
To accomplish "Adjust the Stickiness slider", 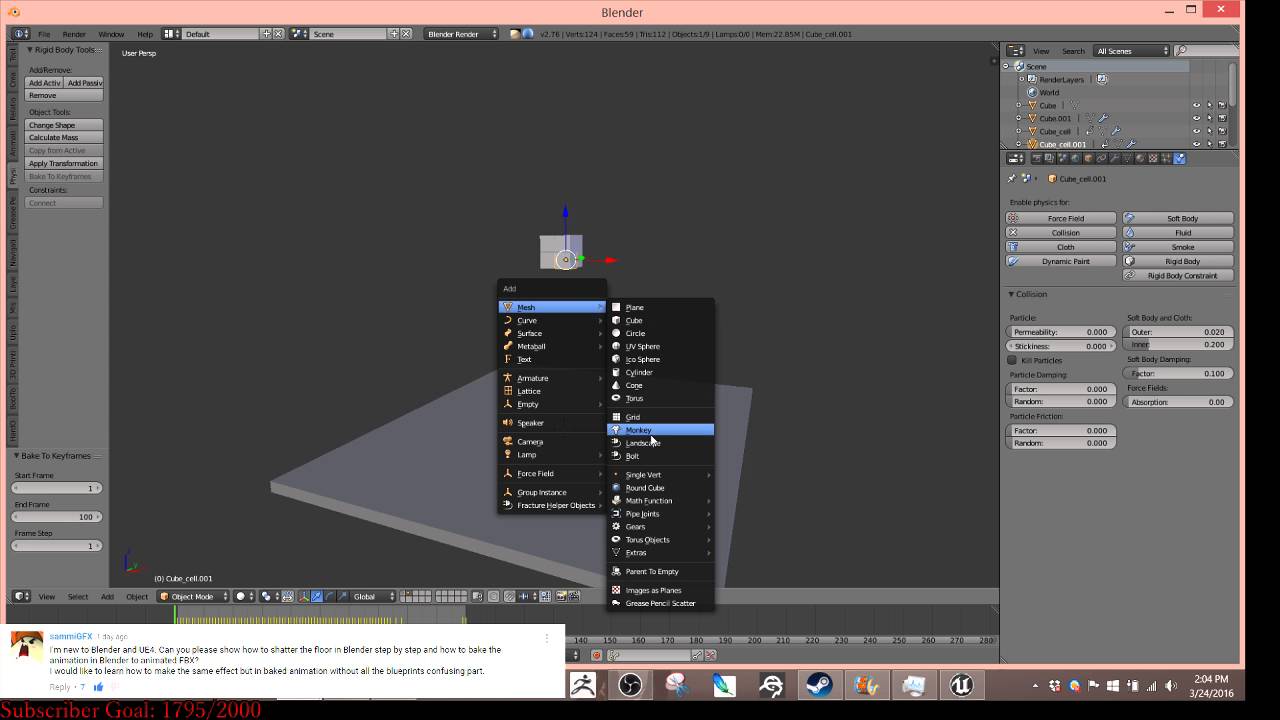I will coord(1061,346).
